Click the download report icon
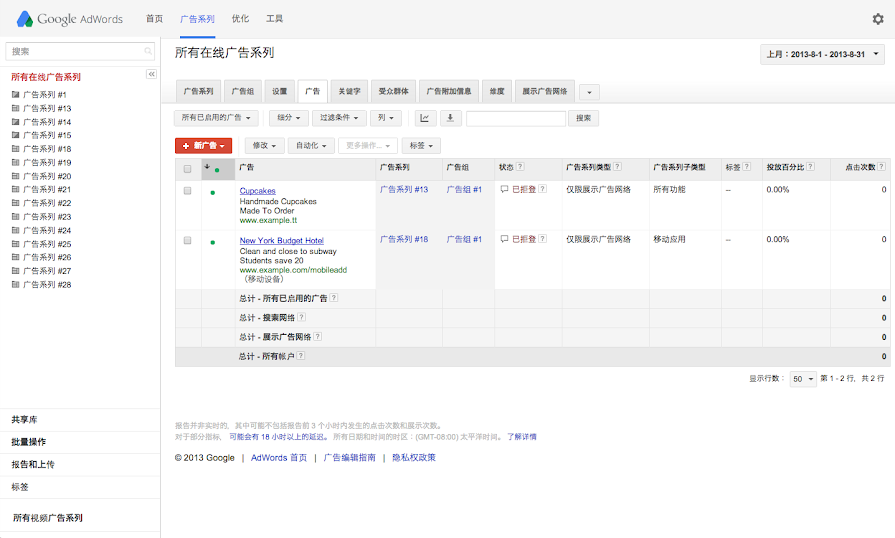This screenshot has width=895, height=538. point(451,118)
